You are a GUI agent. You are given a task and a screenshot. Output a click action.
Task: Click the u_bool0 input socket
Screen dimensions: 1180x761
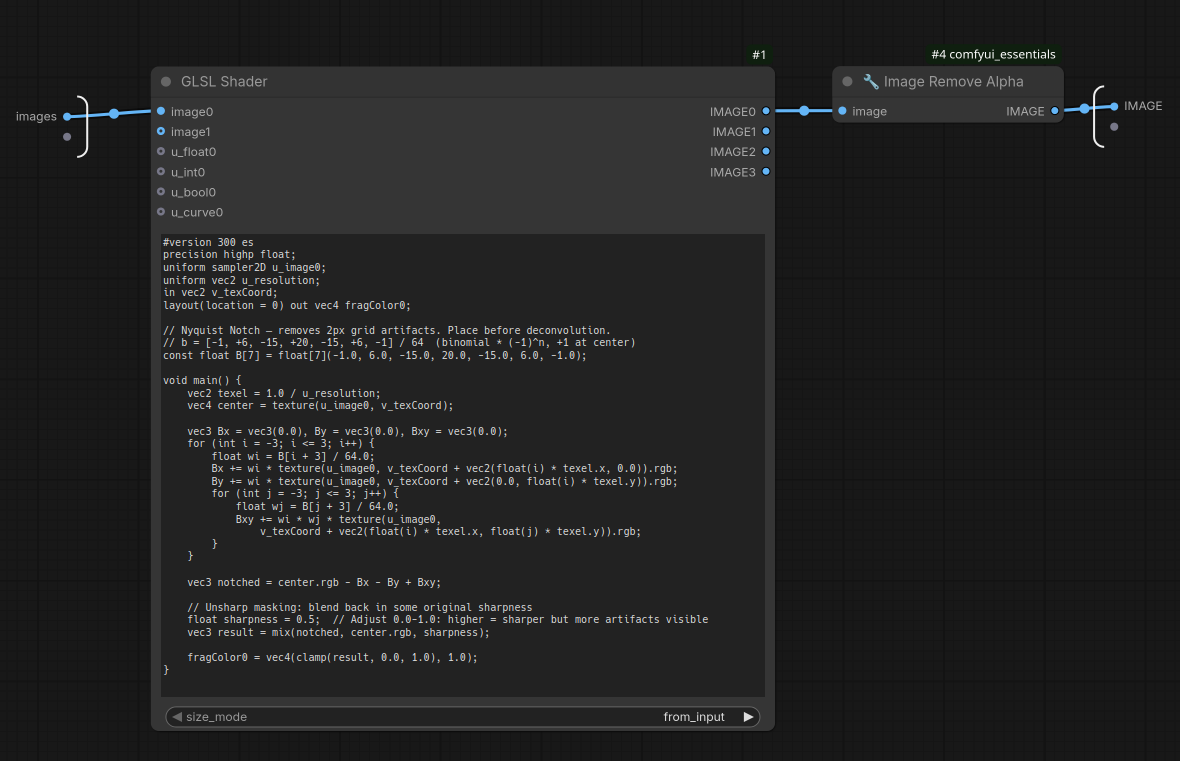161,192
